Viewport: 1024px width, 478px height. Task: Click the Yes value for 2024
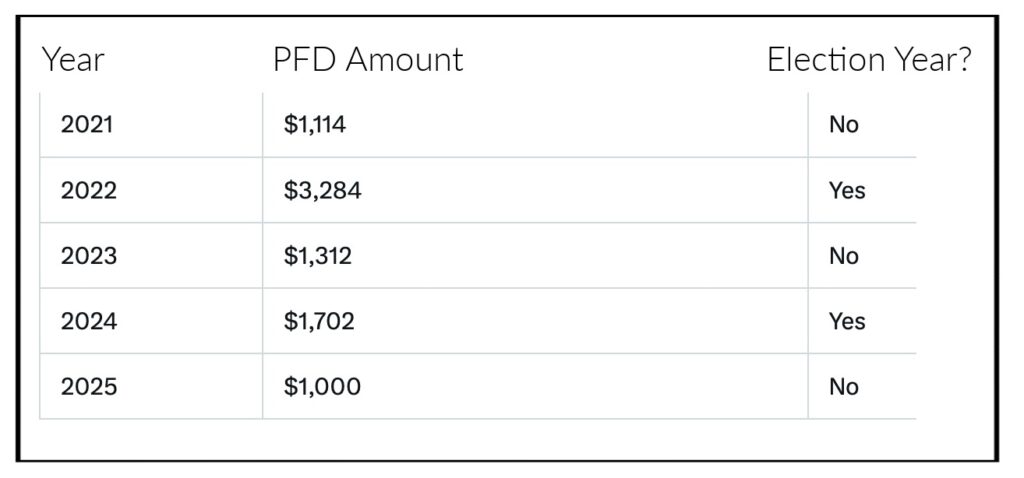[x=847, y=321]
